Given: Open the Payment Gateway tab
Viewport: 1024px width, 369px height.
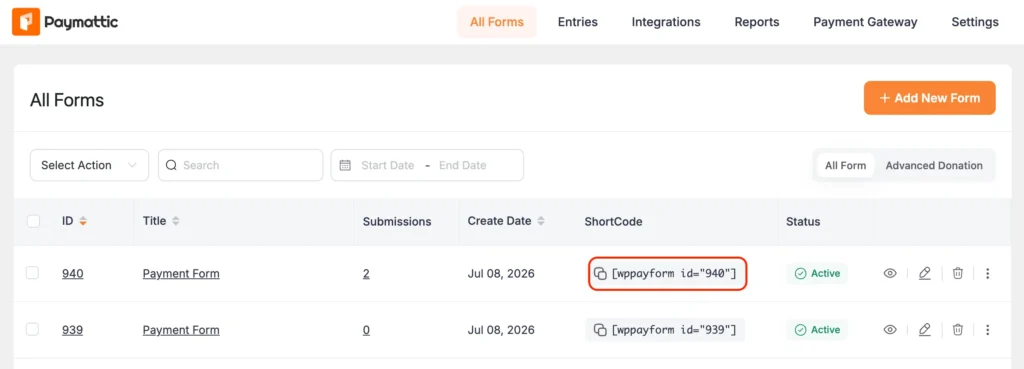Looking at the screenshot, I should point(865,22).
